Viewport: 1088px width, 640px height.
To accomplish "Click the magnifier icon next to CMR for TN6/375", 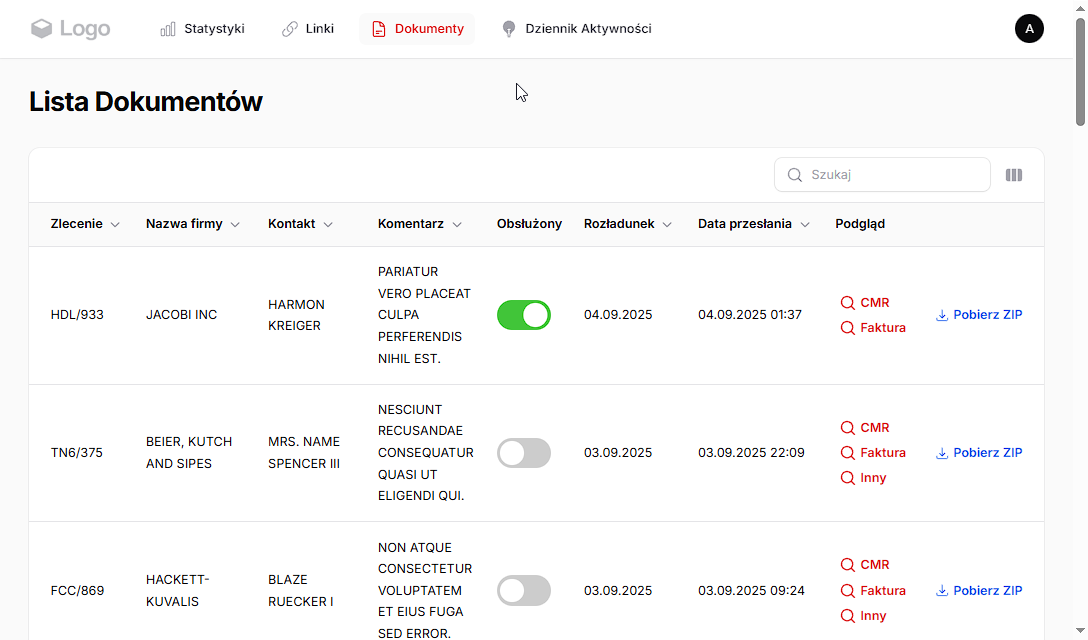I will click(848, 428).
